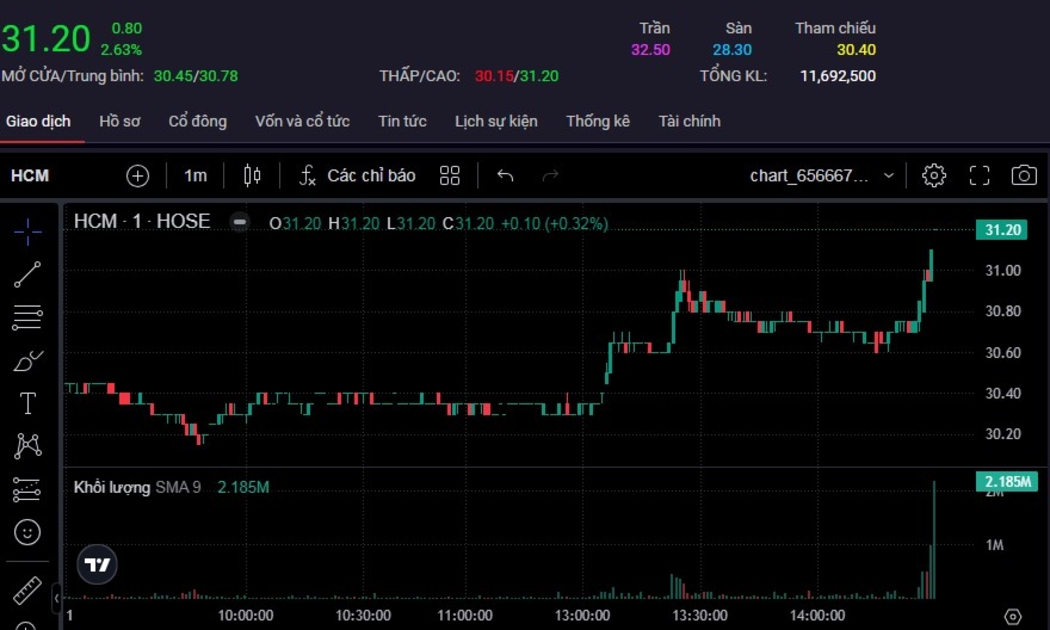Open the Fibonacci retracement tool

pos(28,318)
